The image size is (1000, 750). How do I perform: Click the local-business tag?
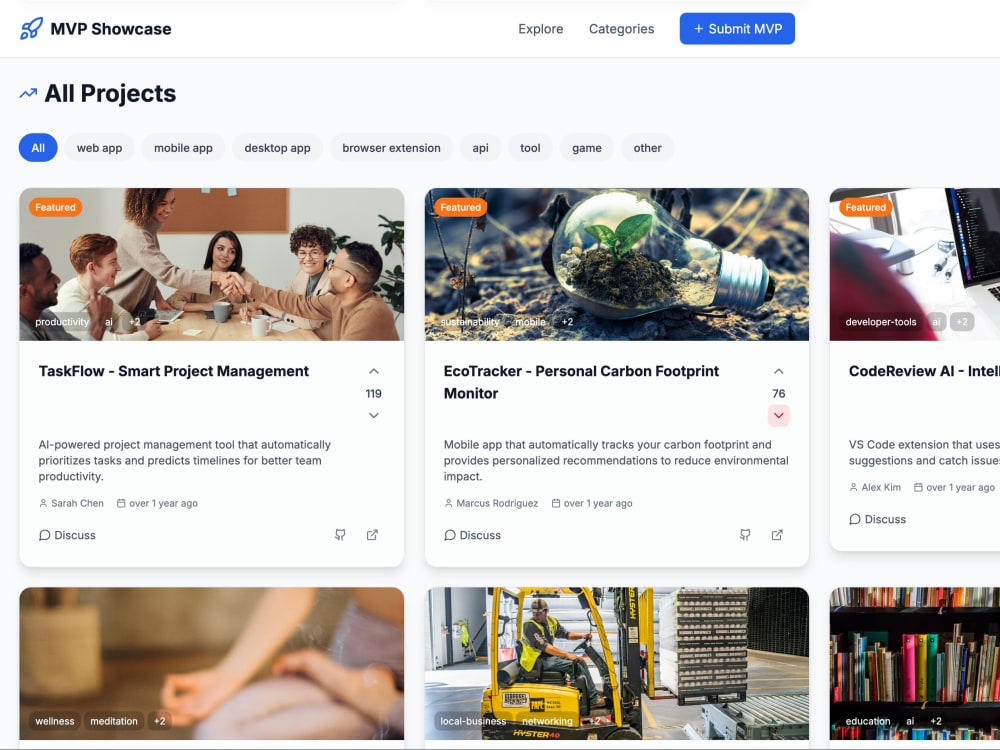(x=473, y=721)
